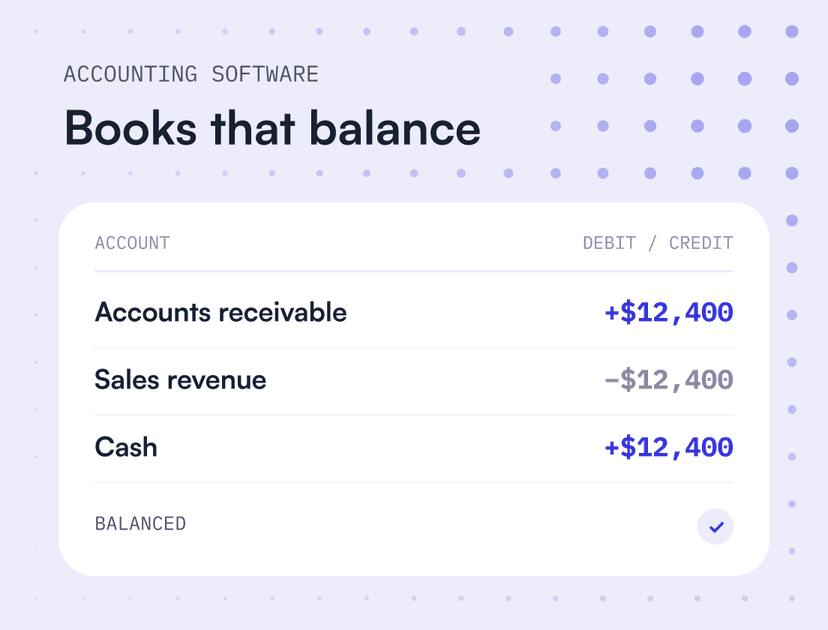This screenshot has width=828, height=630.
Task: Click the Cash +$12,400 amount
Action: click(669, 447)
